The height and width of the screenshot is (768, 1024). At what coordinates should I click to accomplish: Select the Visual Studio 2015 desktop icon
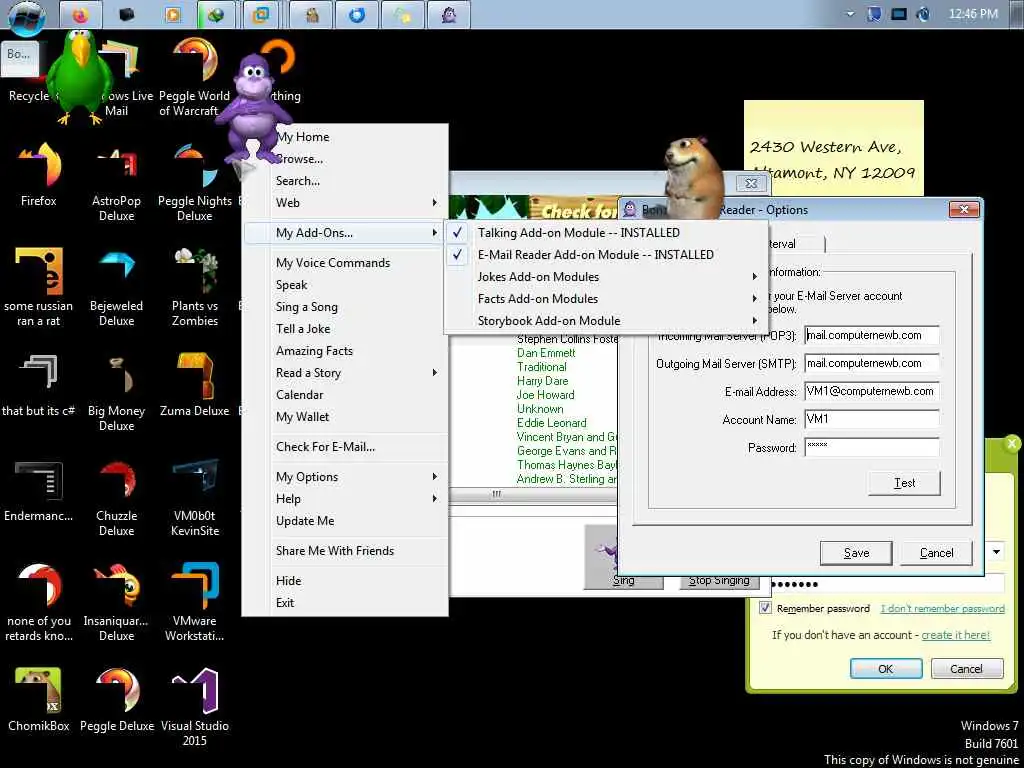195,709
